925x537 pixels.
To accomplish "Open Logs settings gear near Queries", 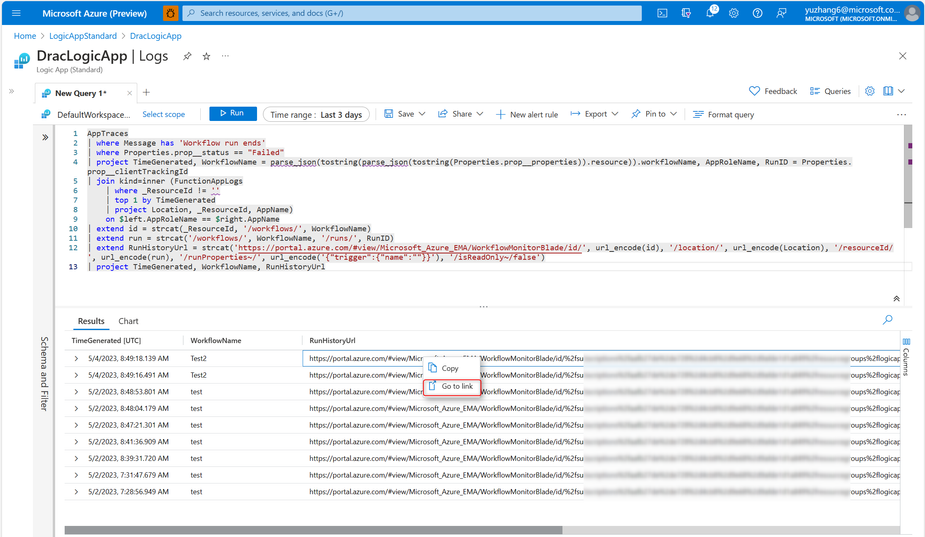I will [870, 91].
